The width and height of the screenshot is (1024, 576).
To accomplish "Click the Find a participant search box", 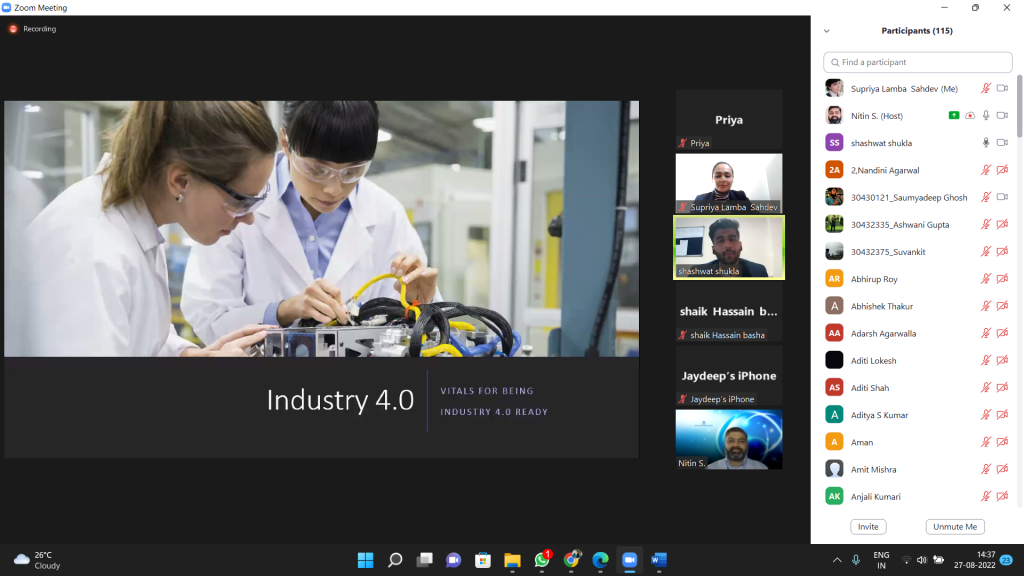I will [918, 62].
